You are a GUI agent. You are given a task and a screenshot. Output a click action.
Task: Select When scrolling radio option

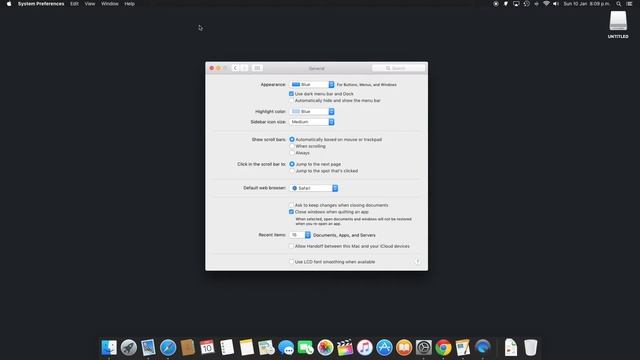tap(292, 146)
